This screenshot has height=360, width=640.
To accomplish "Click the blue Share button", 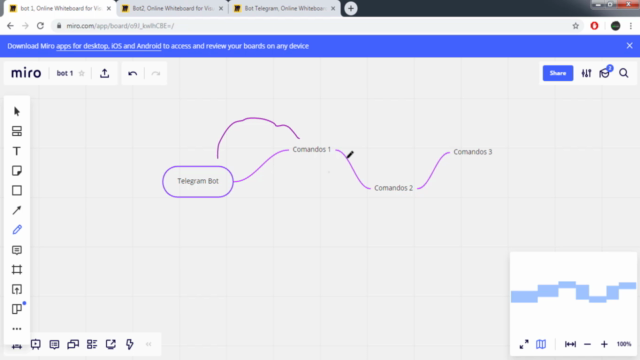I will click(x=558, y=73).
